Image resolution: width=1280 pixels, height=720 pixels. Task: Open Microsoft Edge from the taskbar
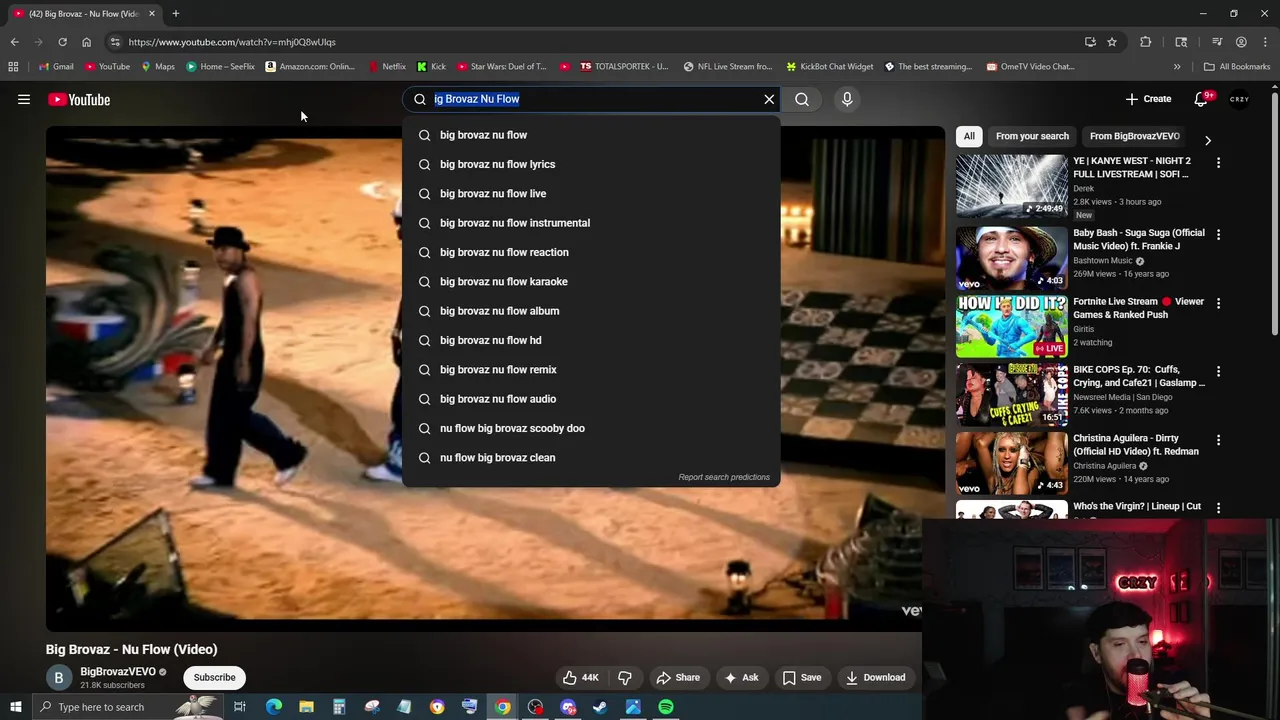(x=274, y=707)
